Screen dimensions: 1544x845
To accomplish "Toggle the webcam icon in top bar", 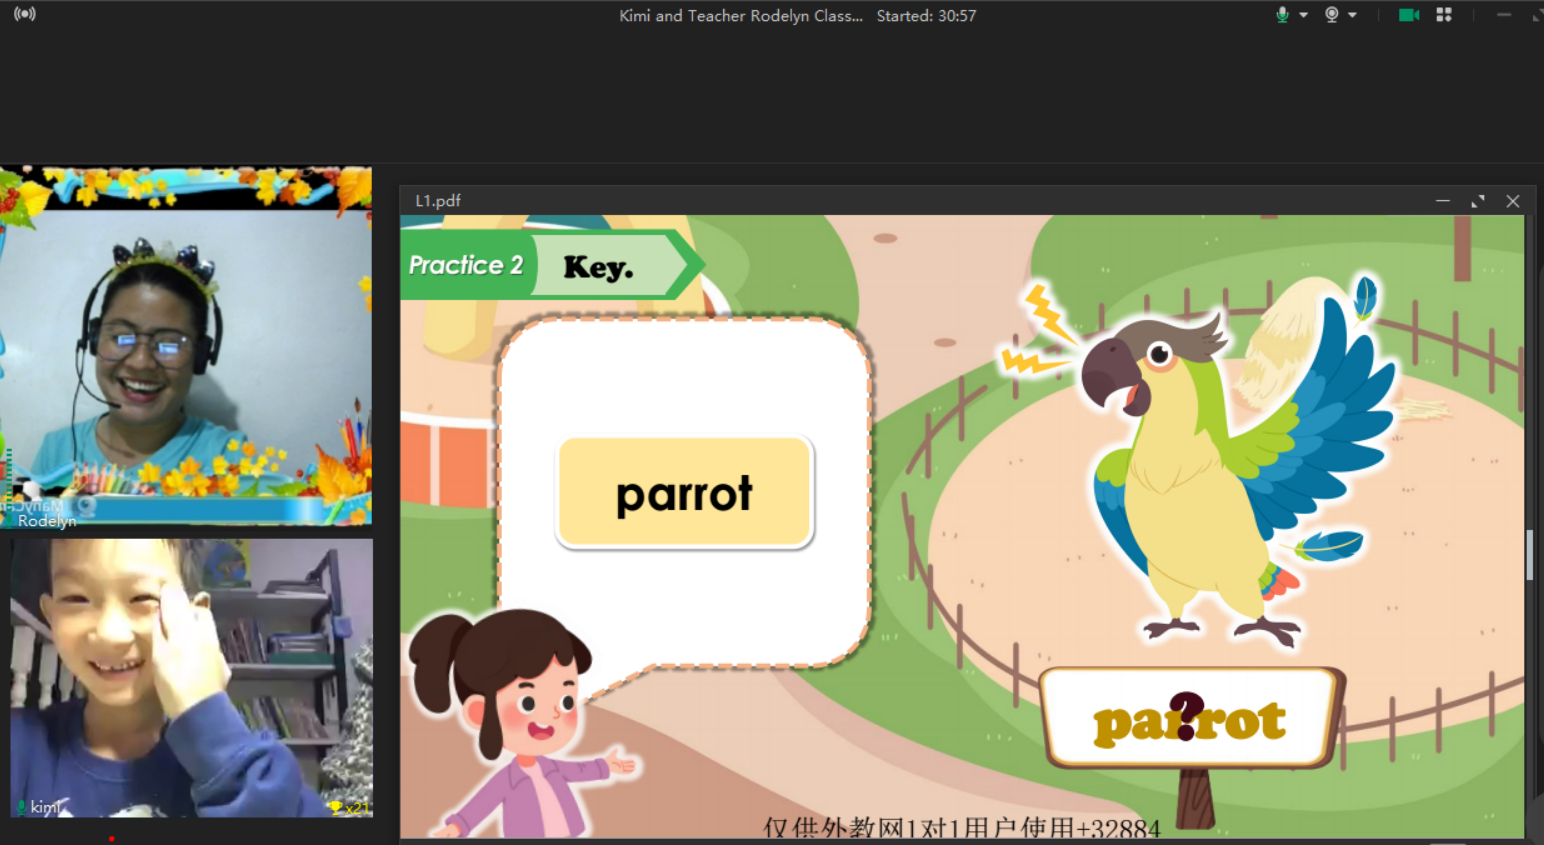I will pyautogui.click(x=1331, y=14).
